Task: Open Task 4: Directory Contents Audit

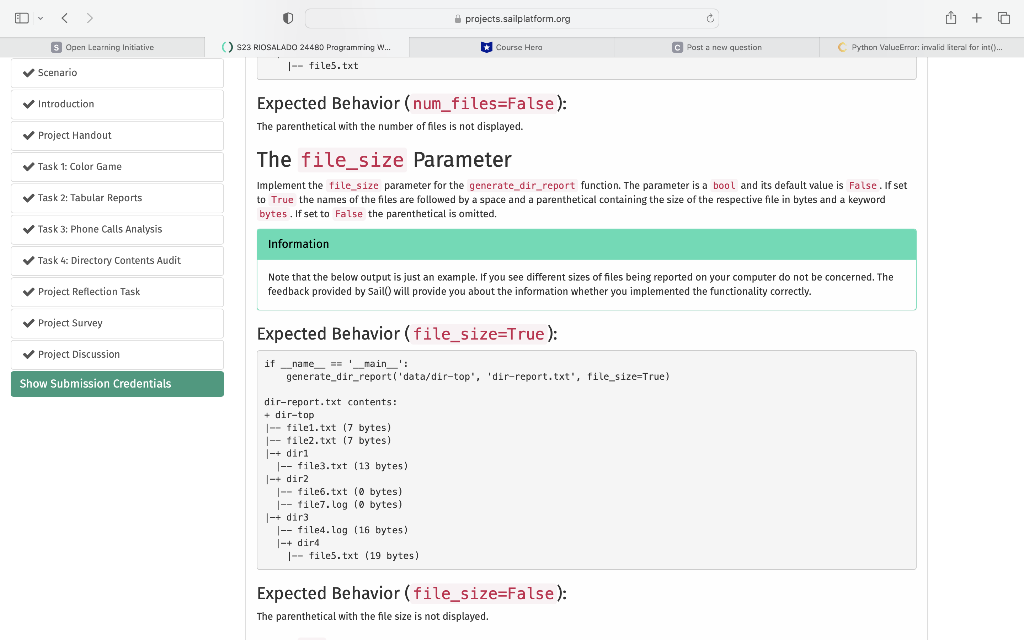Action: pyautogui.click(x=118, y=261)
